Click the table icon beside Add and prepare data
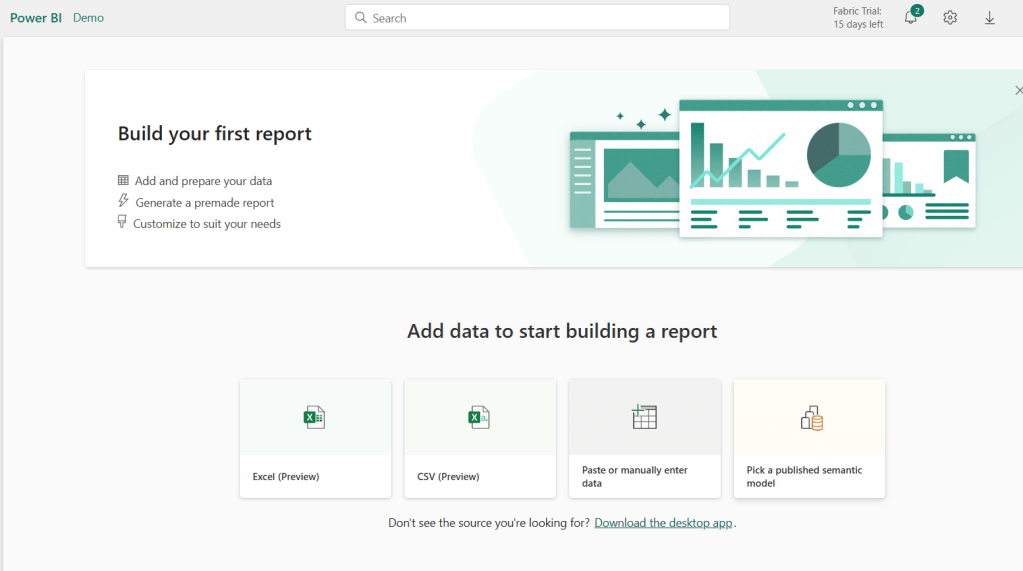This screenshot has height=571, width=1023. point(123,181)
